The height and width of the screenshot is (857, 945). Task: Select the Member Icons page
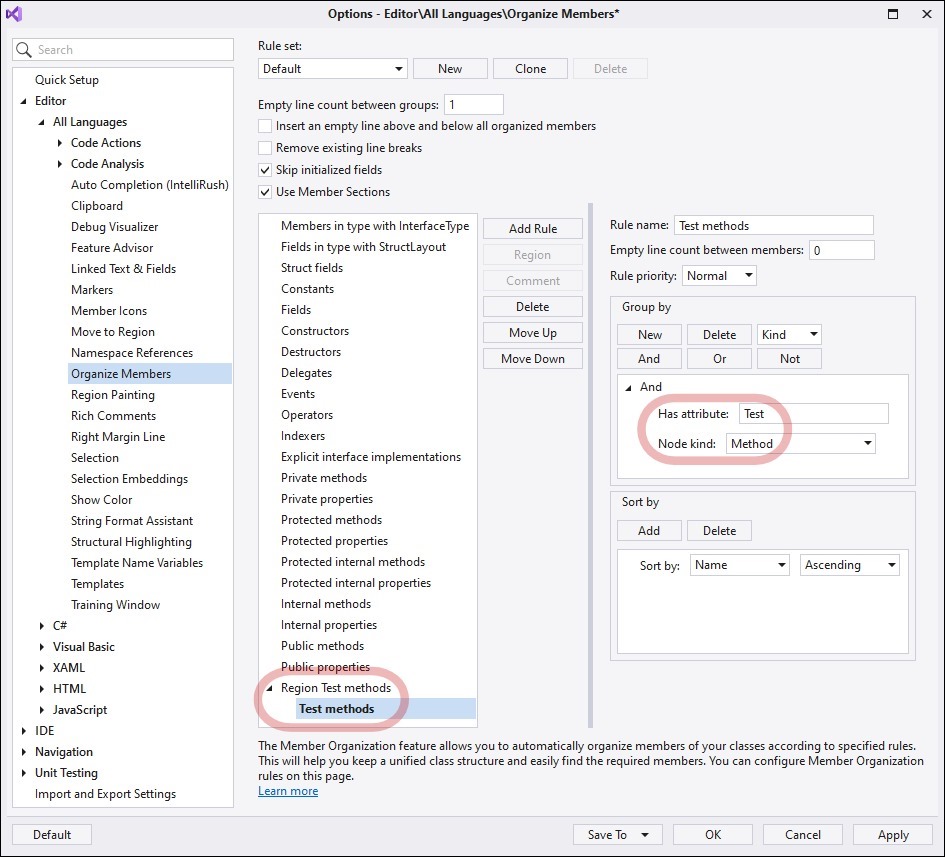coord(108,310)
